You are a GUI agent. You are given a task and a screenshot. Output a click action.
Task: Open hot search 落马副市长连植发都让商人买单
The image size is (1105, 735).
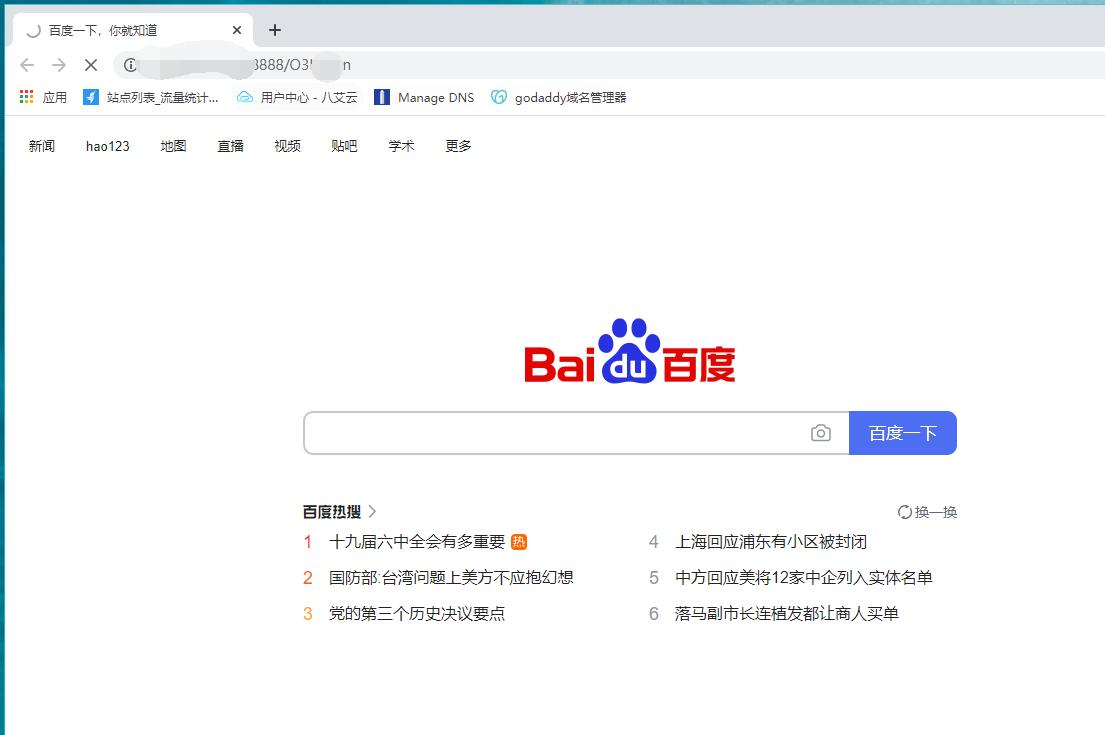coord(786,614)
